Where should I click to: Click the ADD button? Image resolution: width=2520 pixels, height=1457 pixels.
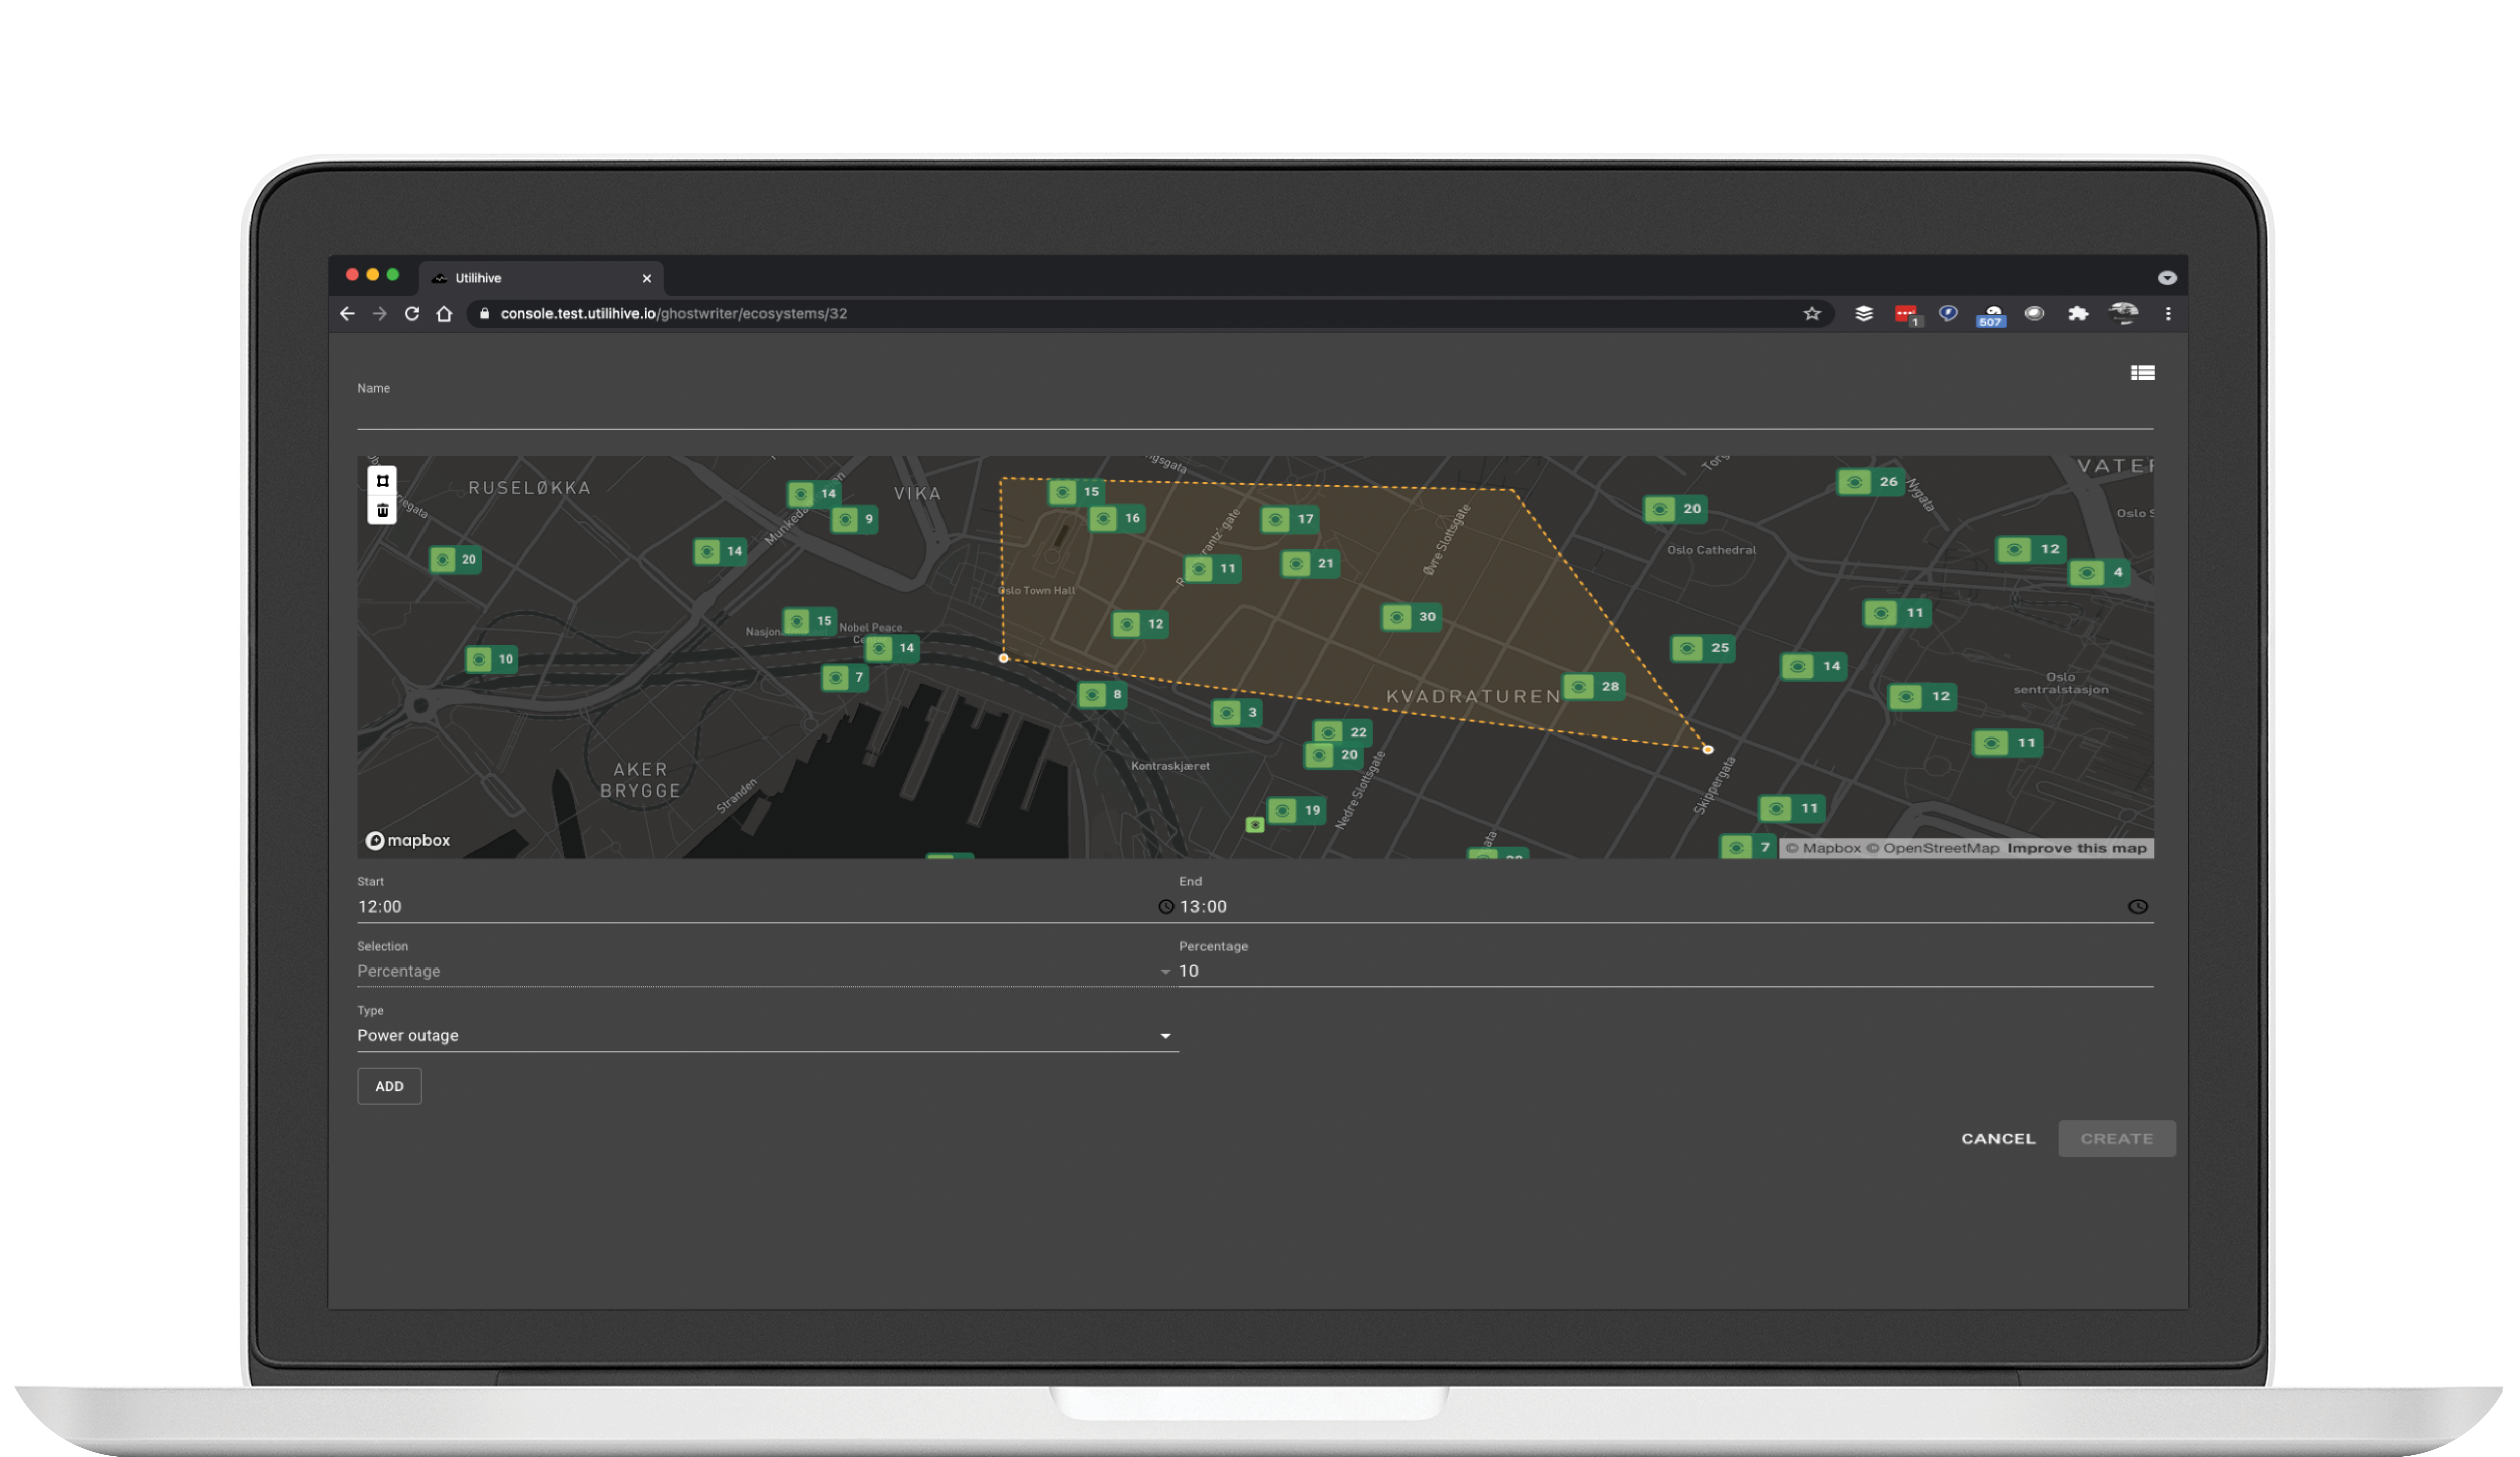point(389,1087)
